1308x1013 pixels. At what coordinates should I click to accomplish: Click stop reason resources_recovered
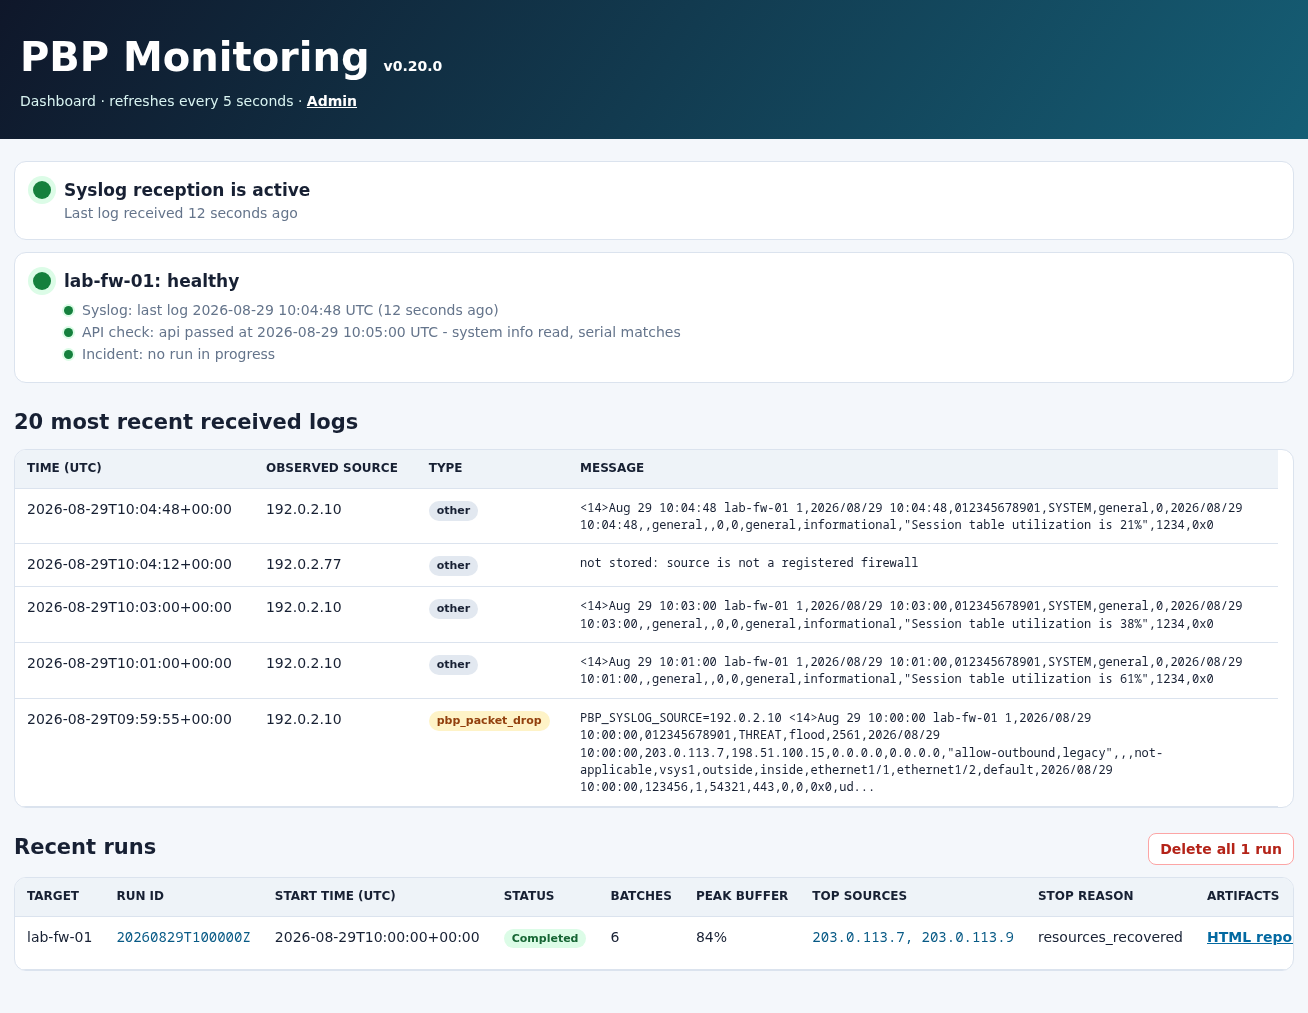point(1110,937)
